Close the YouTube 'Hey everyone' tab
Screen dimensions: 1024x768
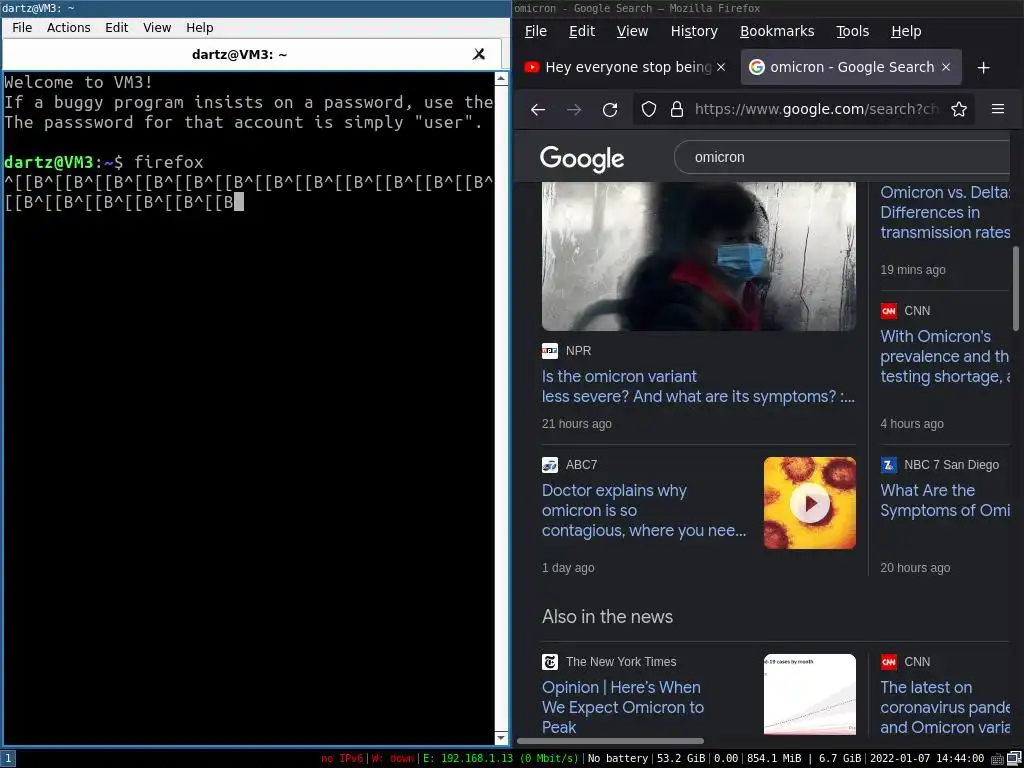click(721, 67)
